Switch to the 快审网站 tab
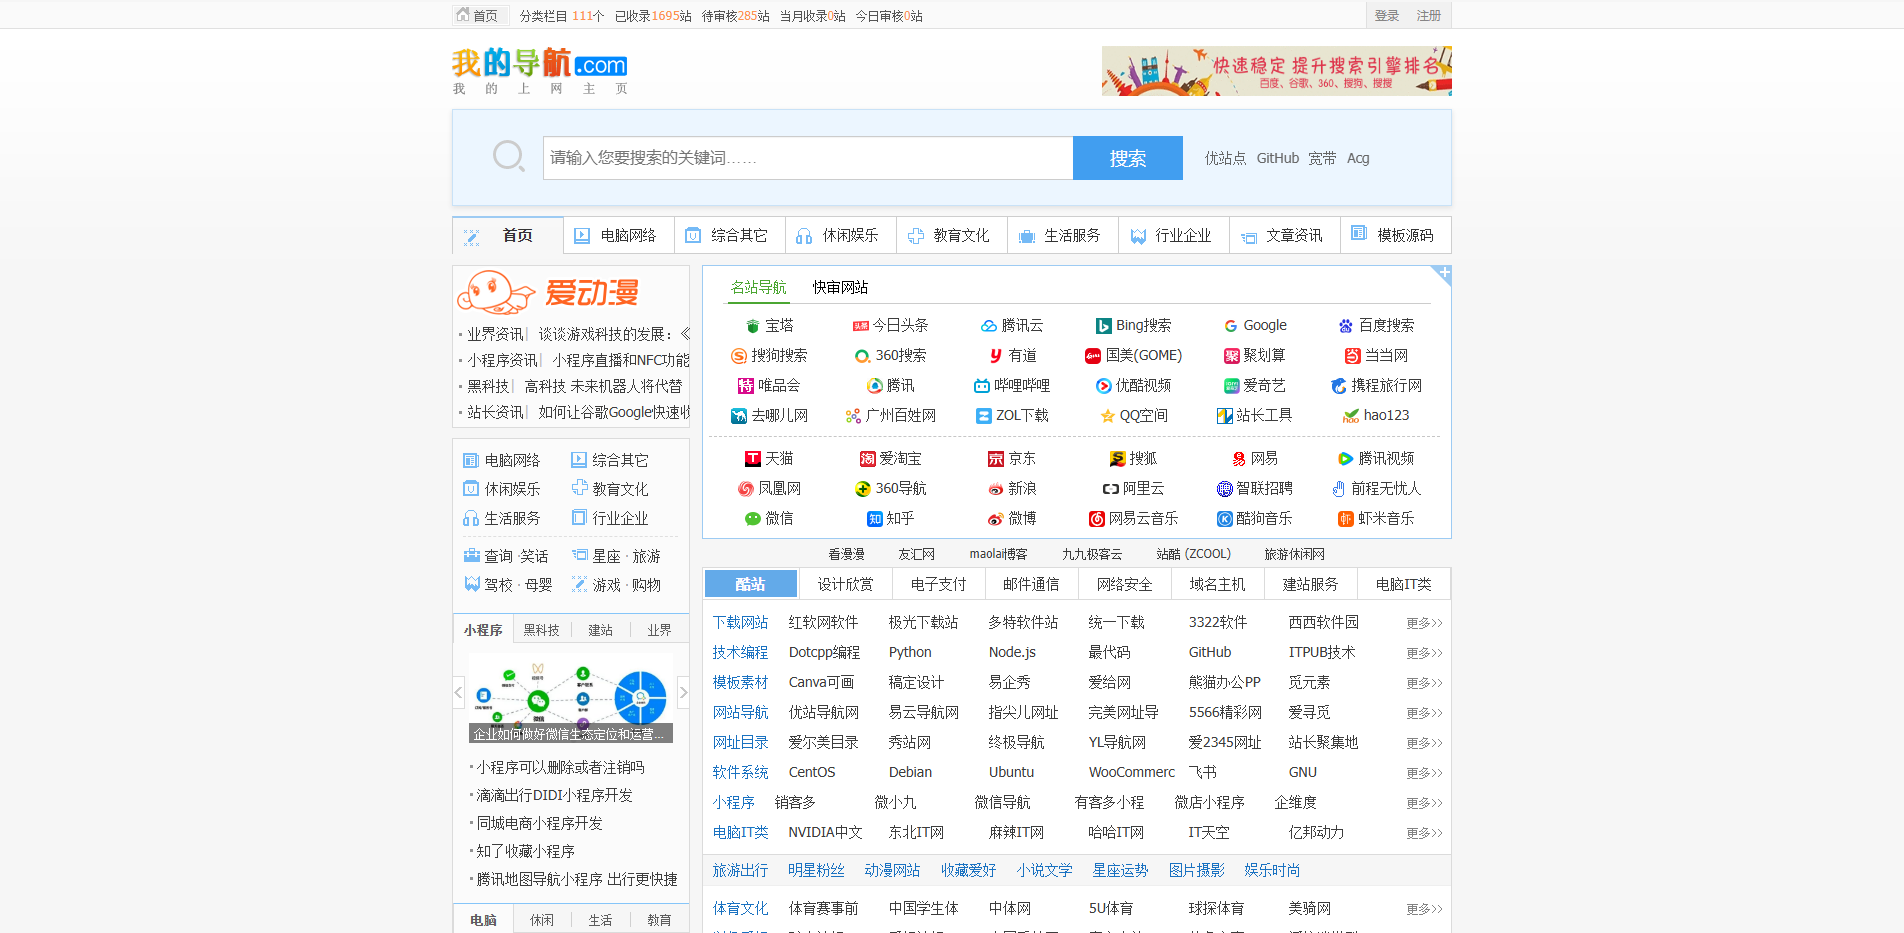Screen dimensions: 1904x933 [x=840, y=286]
